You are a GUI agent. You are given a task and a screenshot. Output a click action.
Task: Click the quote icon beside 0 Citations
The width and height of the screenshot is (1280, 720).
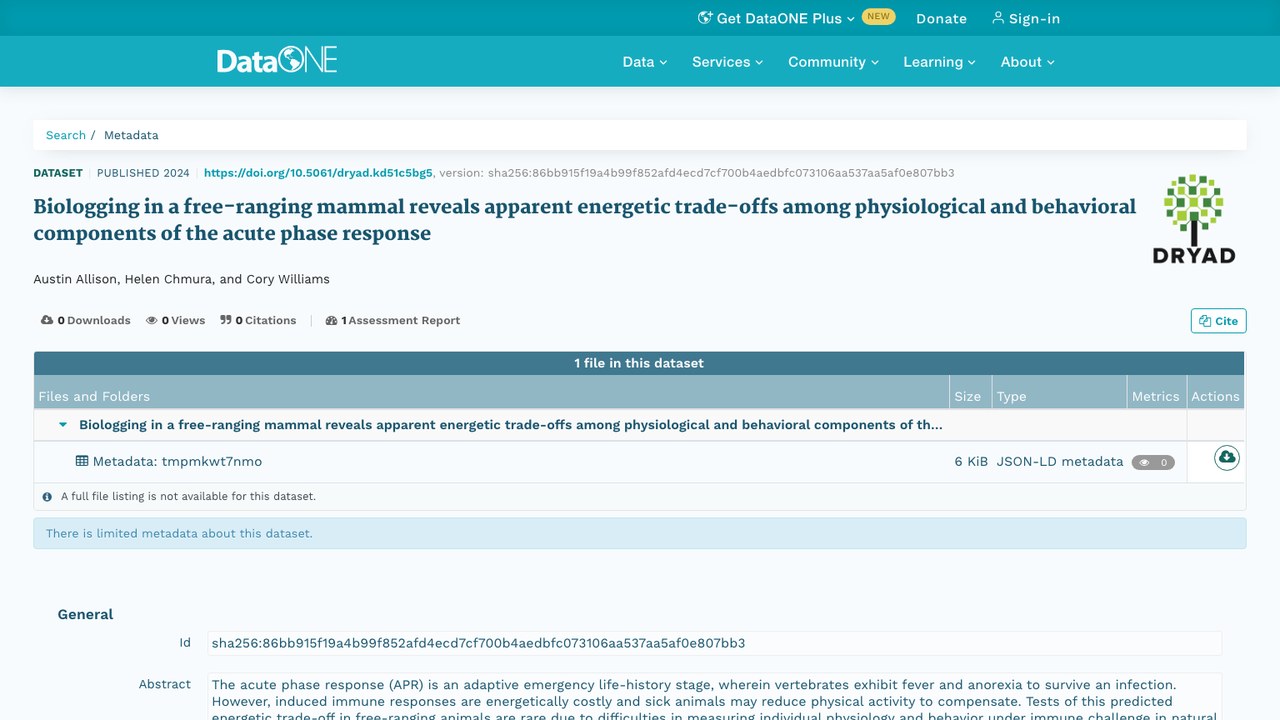[x=226, y=320]
